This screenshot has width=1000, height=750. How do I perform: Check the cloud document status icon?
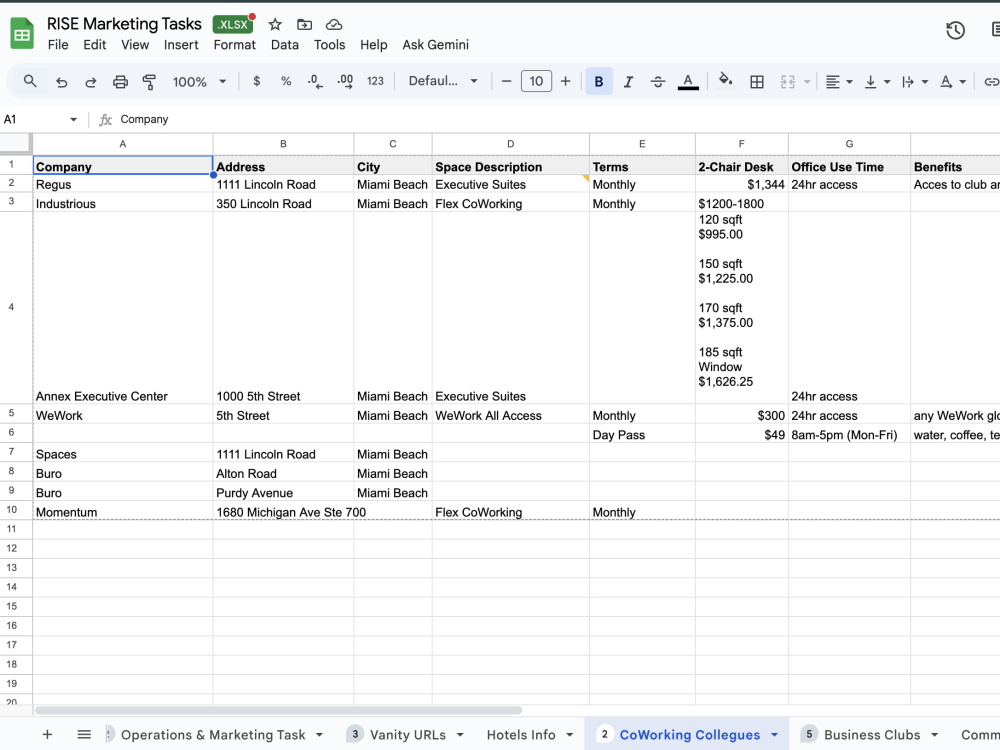pyautogui.click(x=334, y=25)
